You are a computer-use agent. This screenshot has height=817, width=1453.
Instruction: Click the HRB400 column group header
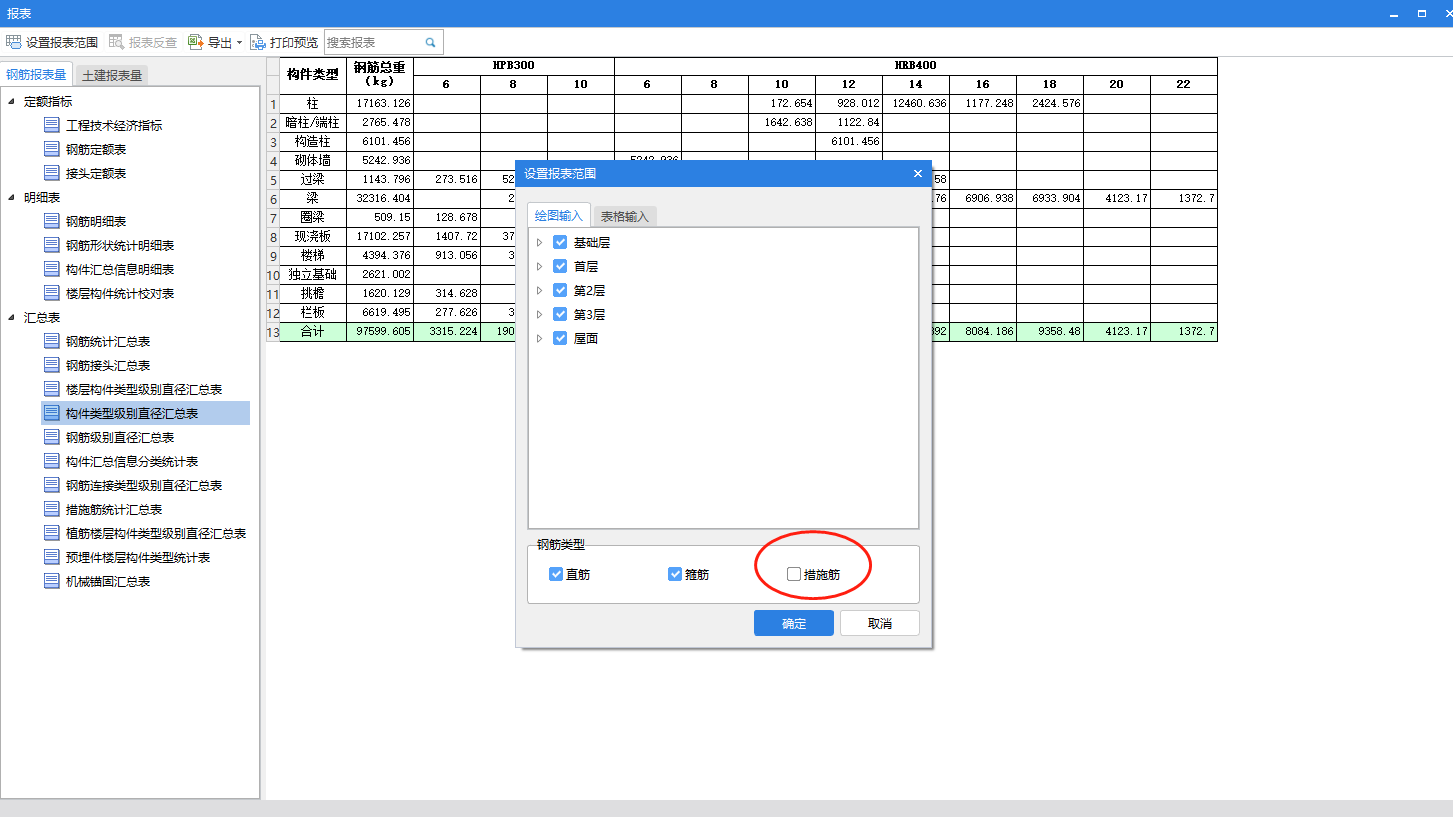(916, 65)
